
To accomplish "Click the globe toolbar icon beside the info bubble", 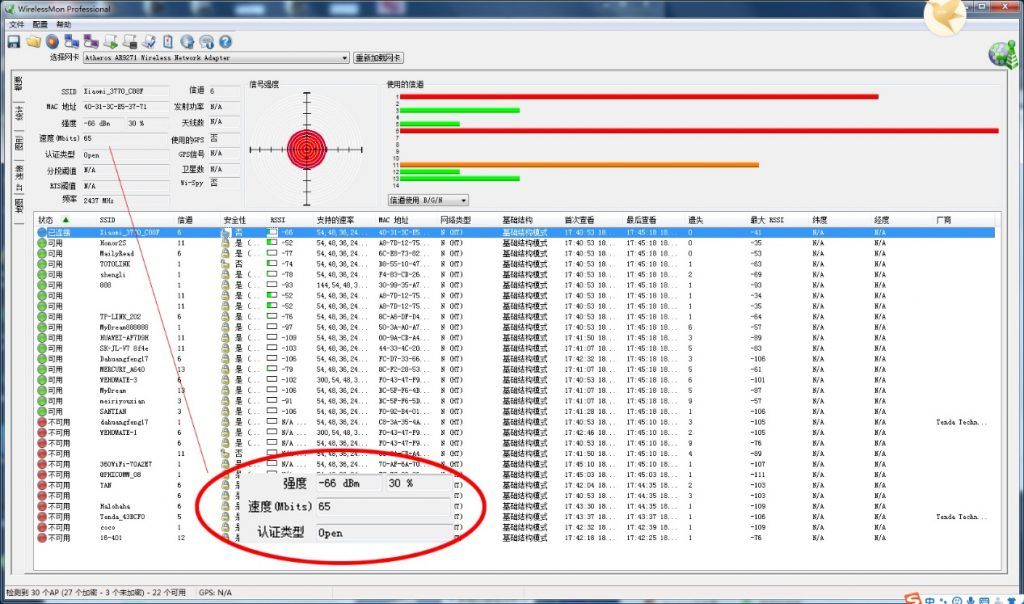I will click(x=187, y=42).
